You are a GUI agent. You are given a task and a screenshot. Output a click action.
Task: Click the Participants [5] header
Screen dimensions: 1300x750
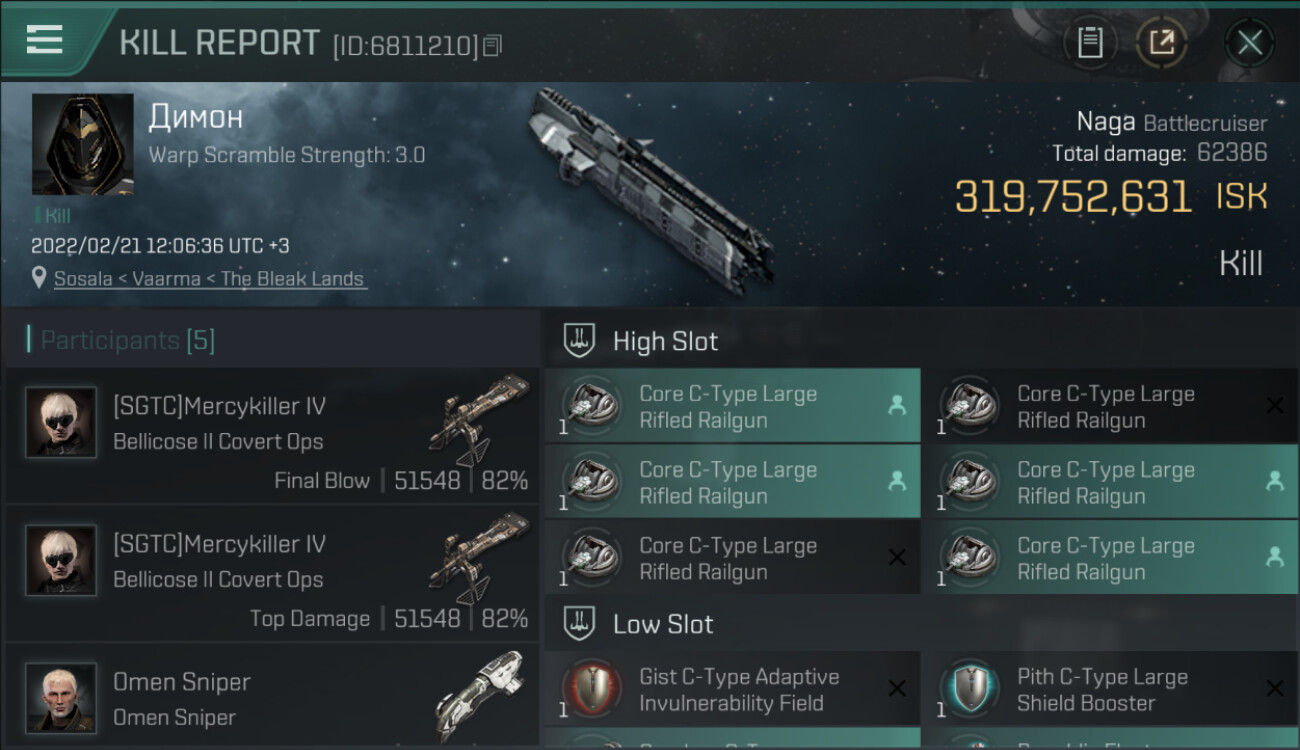click(x=127, y=340)
